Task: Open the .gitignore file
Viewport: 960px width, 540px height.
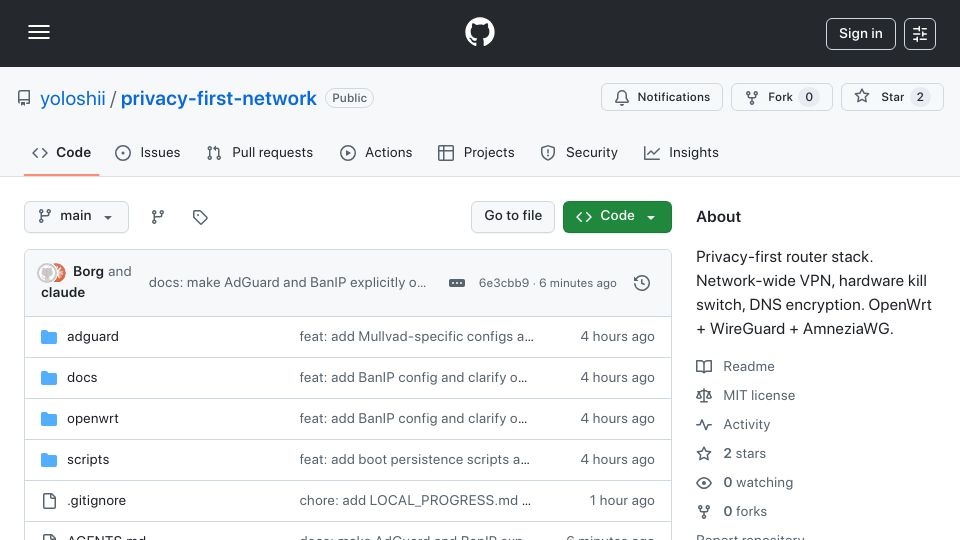Action: click(97, 501)
